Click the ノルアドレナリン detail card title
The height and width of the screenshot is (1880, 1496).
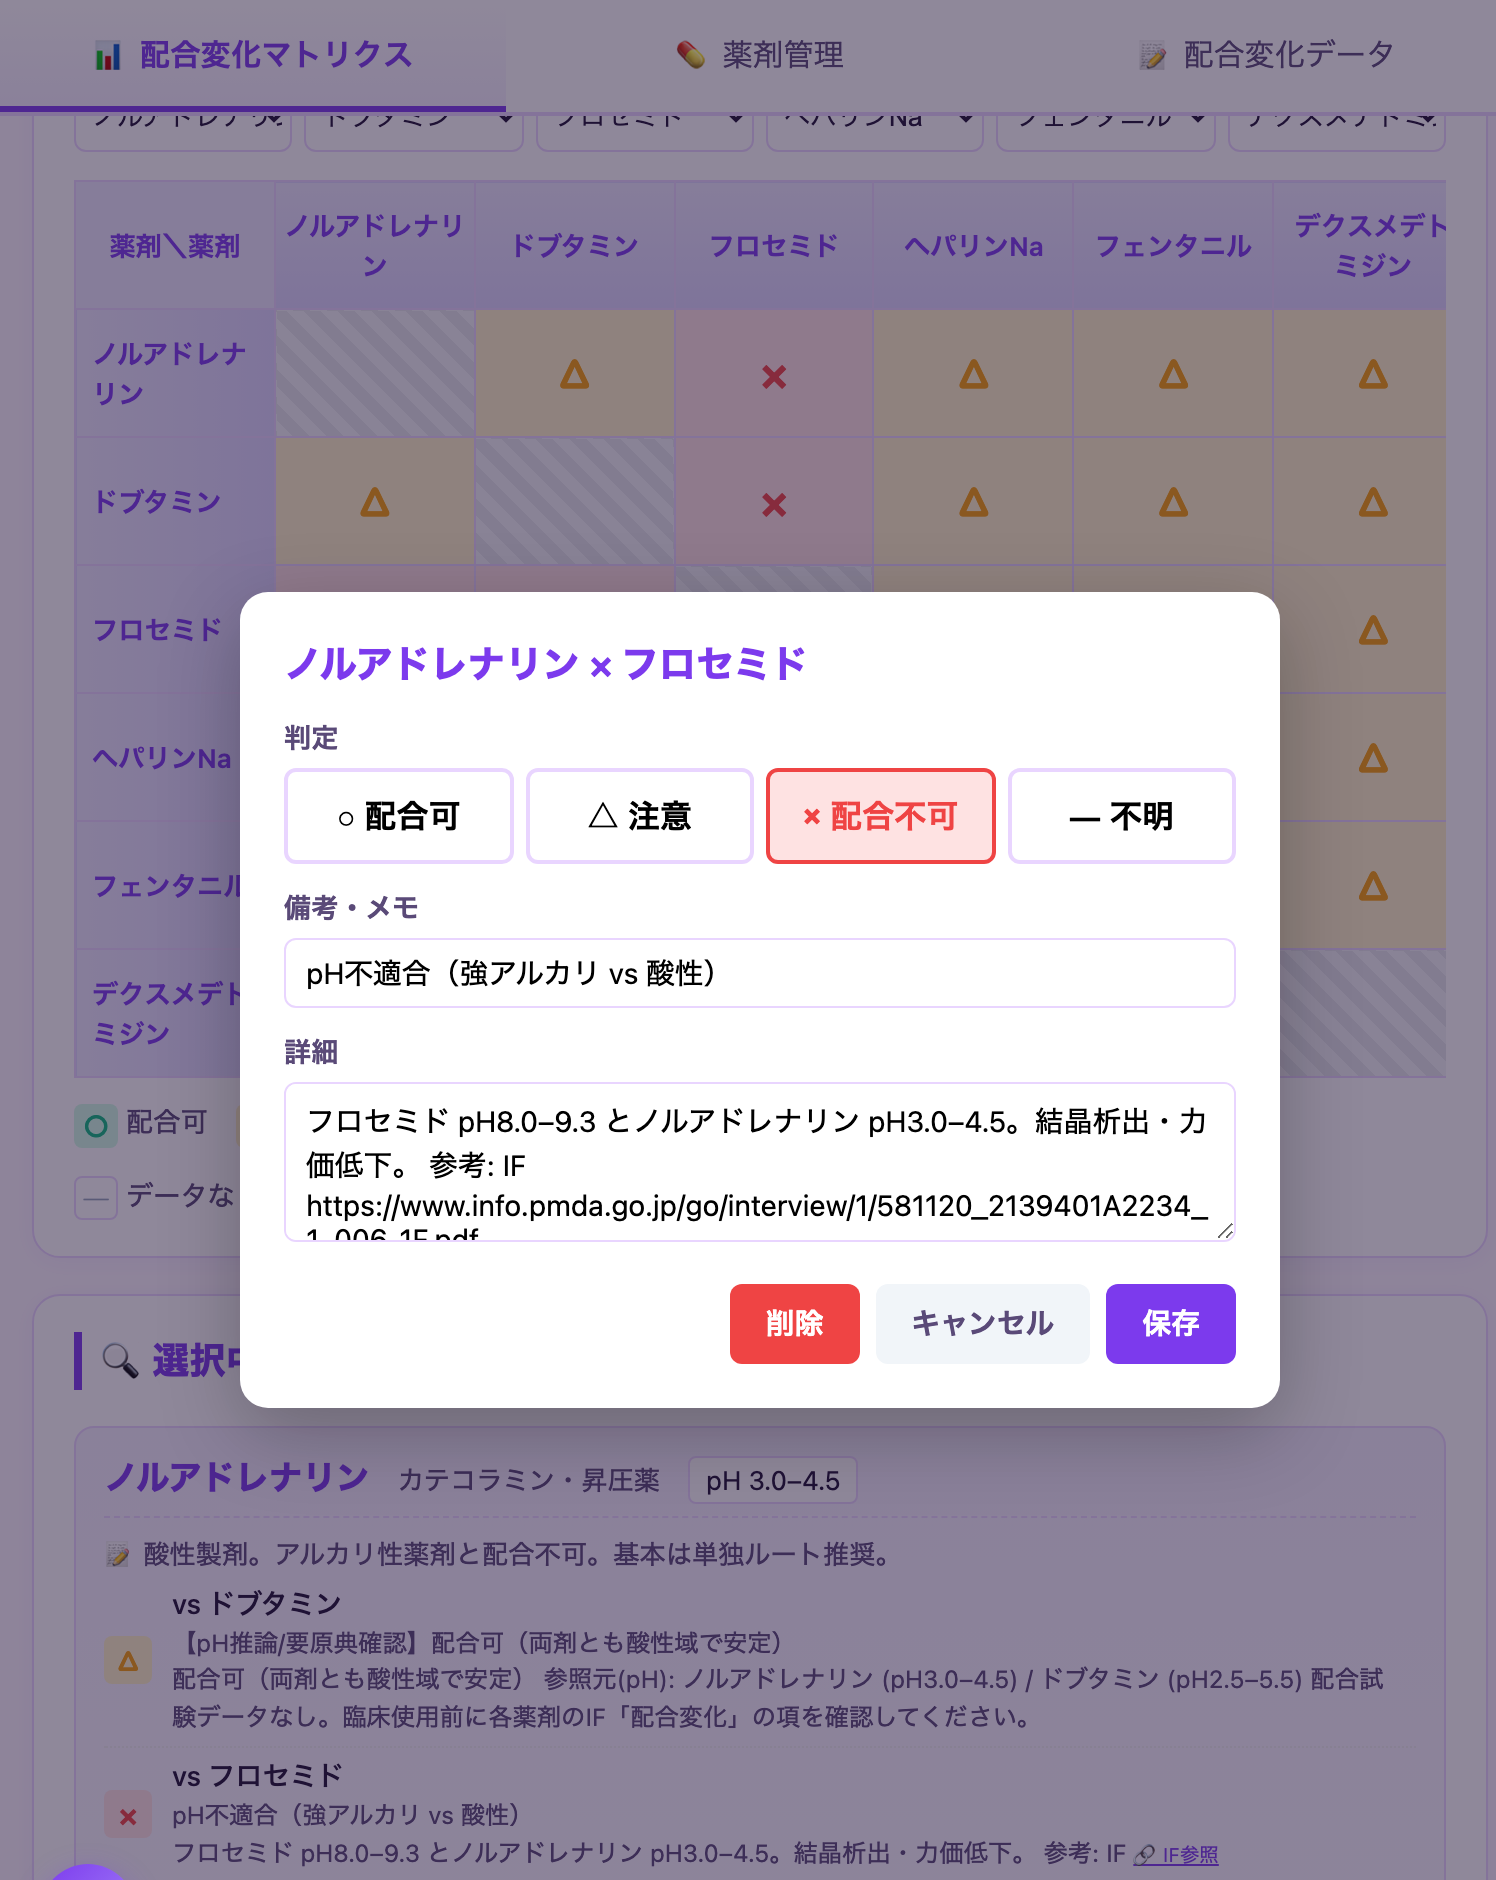pyautogui.click(x=238, y=1477)
